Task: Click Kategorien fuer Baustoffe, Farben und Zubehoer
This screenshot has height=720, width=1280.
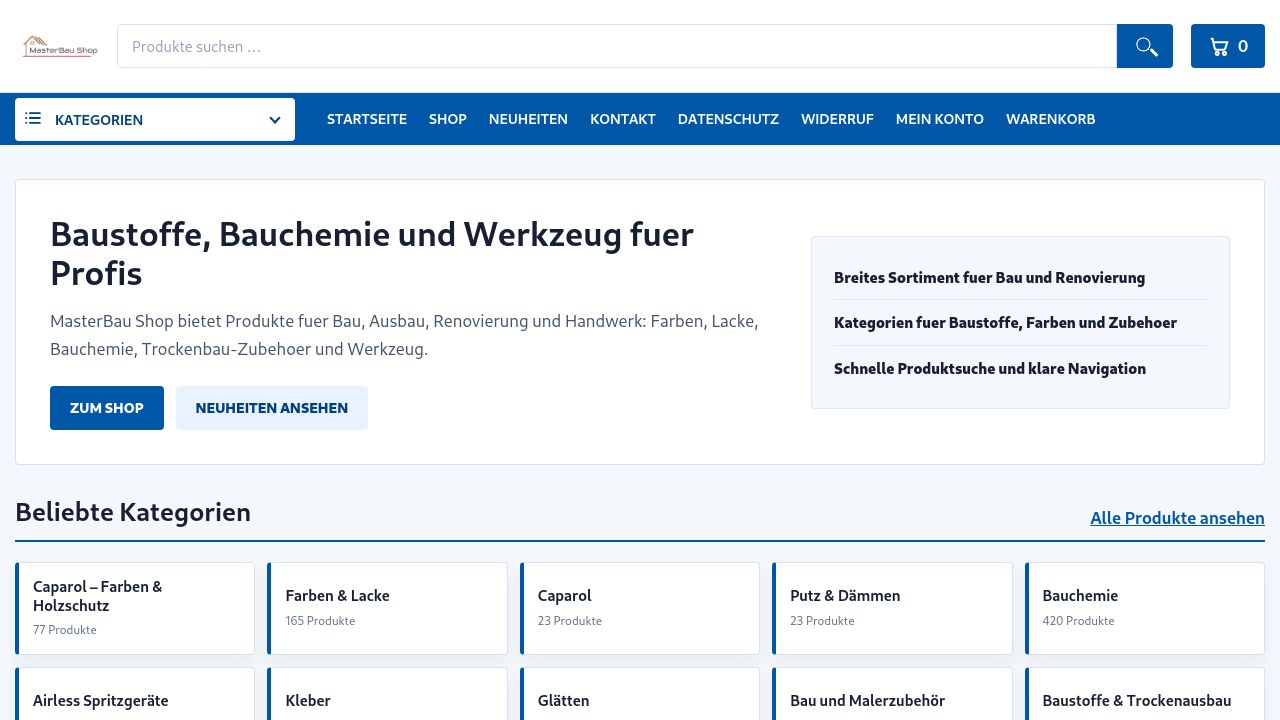Action: coord(1005,322)
